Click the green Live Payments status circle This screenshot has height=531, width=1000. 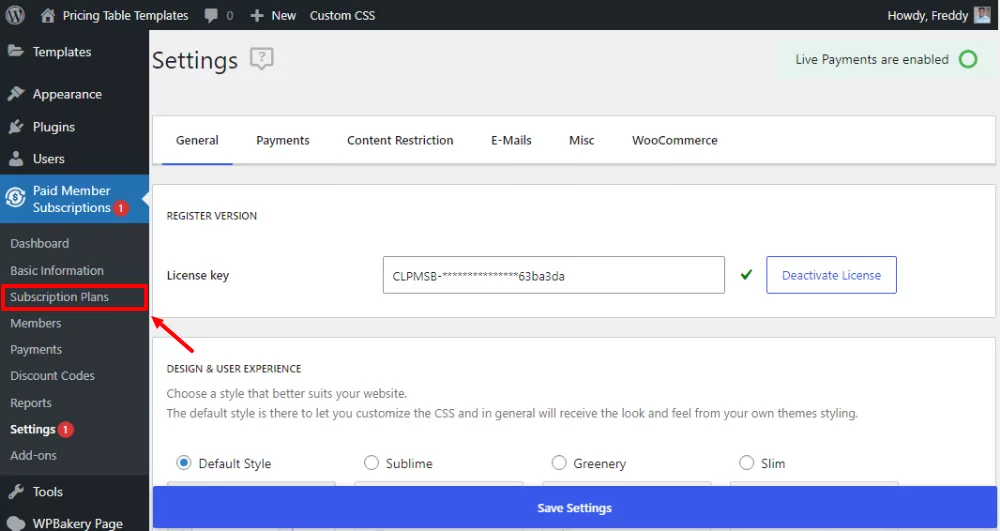[968, 59]
